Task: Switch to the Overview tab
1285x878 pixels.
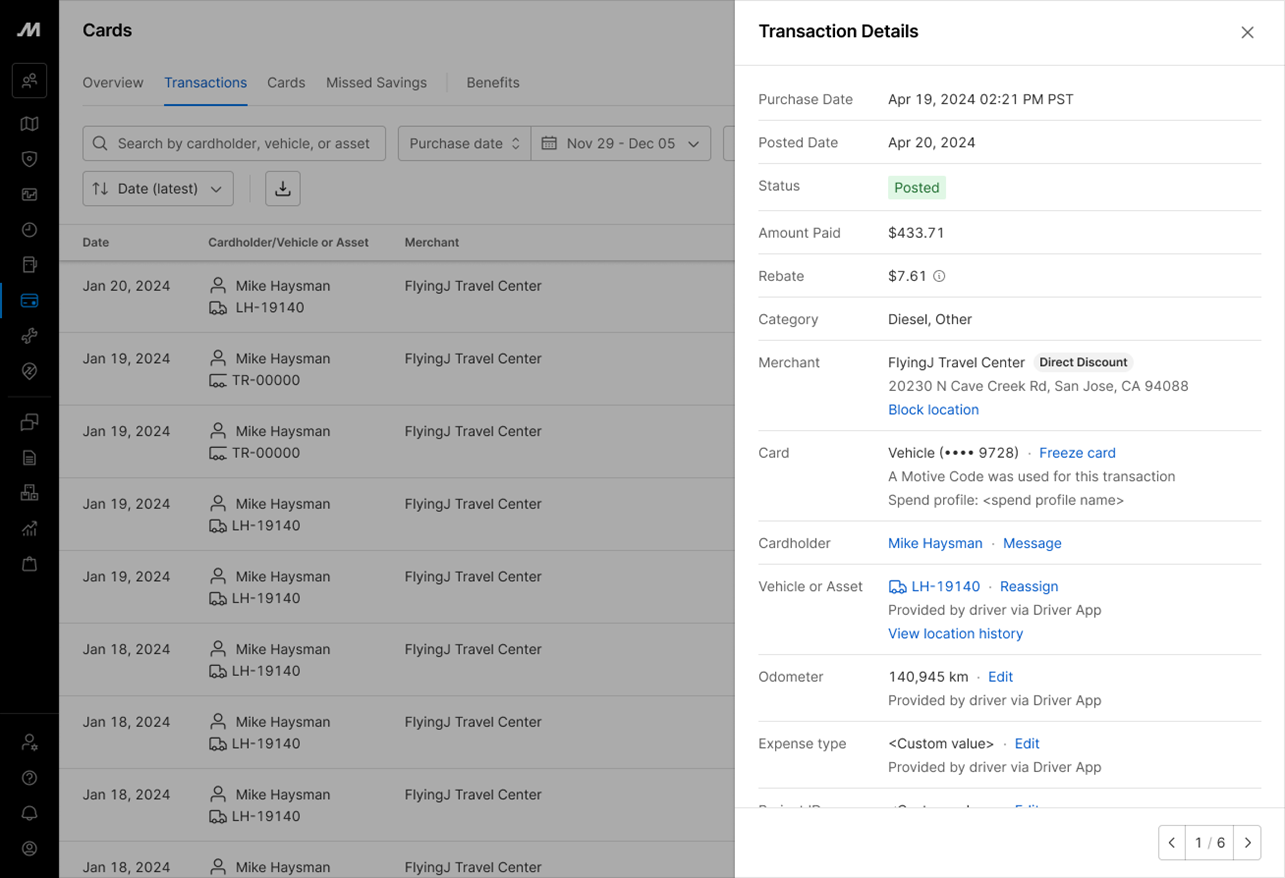Action: coord(112,83)
